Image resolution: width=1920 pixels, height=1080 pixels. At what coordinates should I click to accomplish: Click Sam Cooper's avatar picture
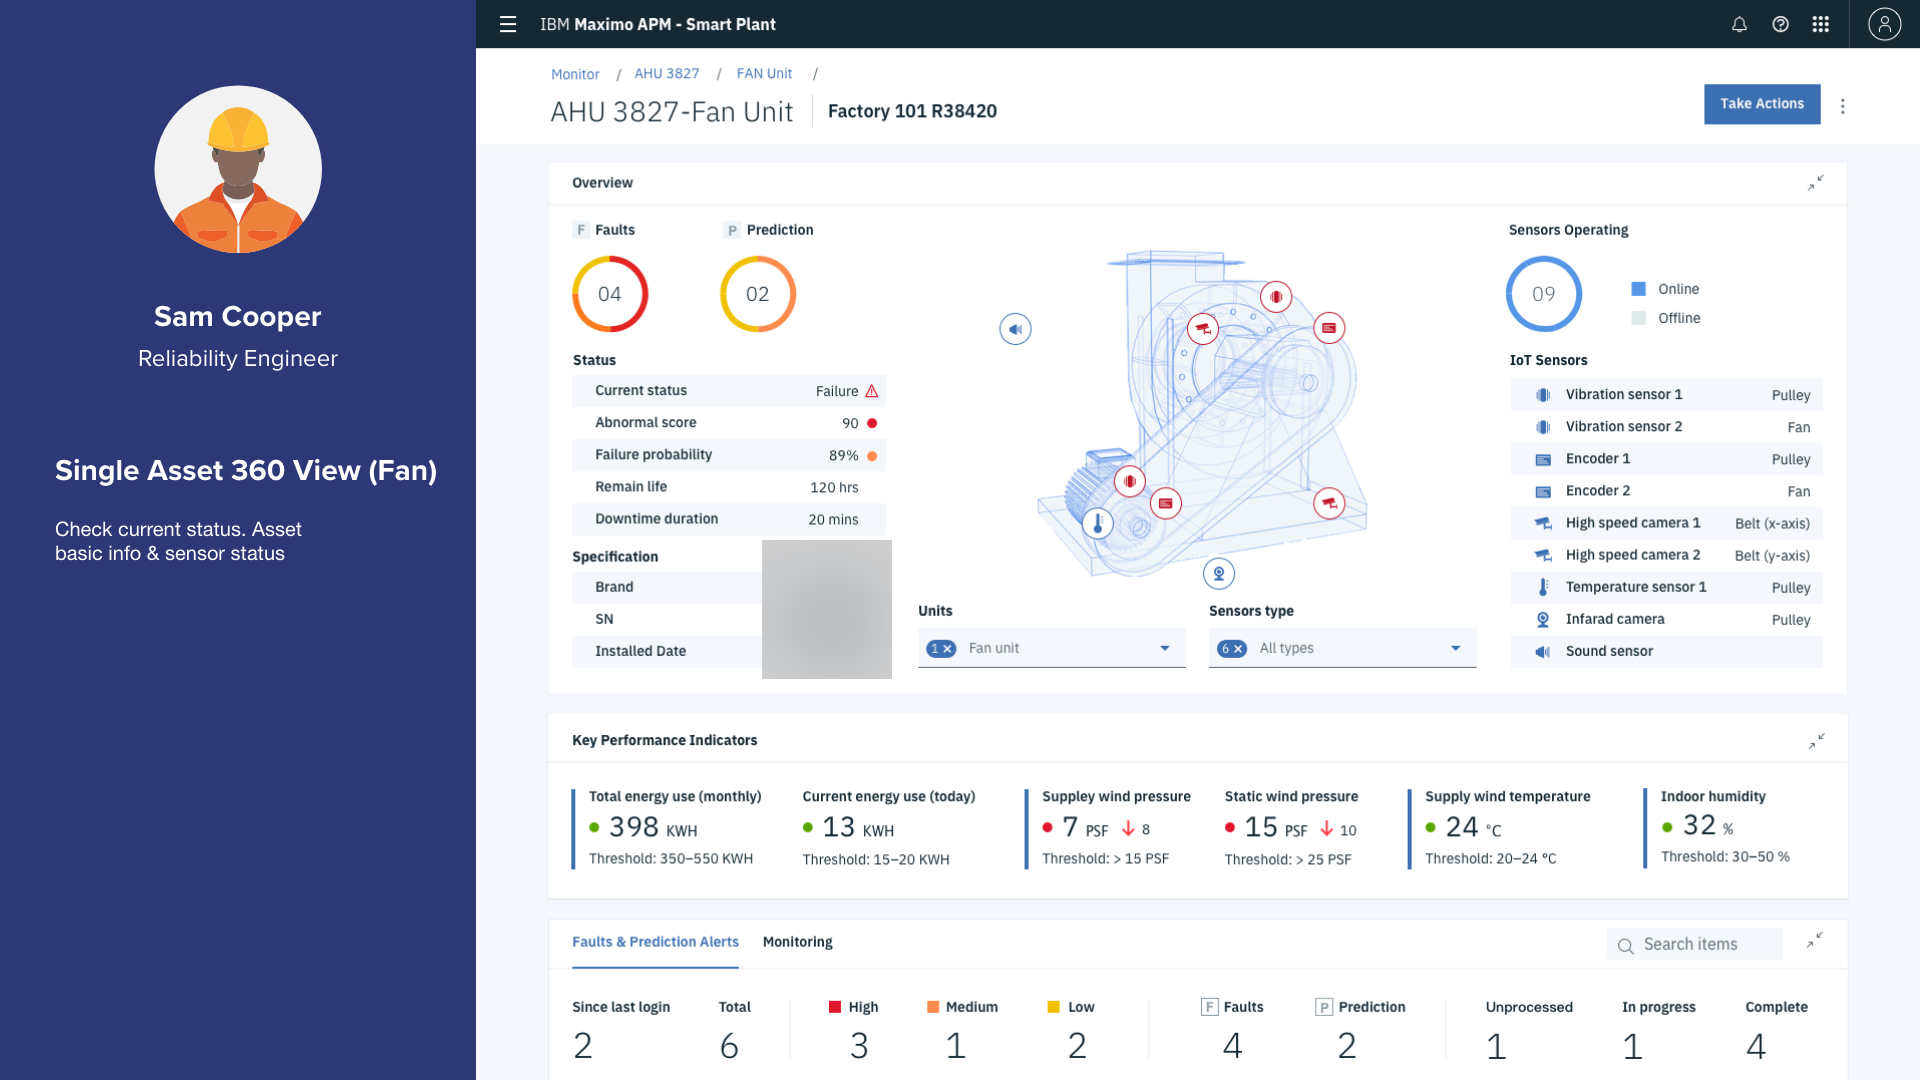[x=238, y=169]
